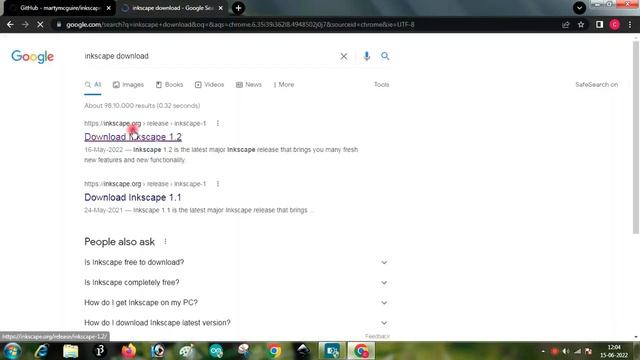Go back using browser back arrow

click(10, 24)
